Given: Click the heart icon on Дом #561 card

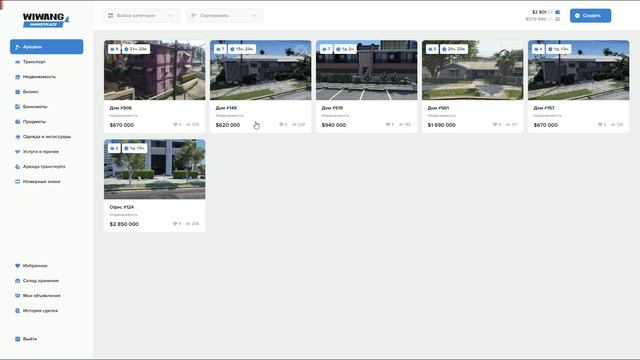Looking at the screenshot, I should (x=495, y=124).
